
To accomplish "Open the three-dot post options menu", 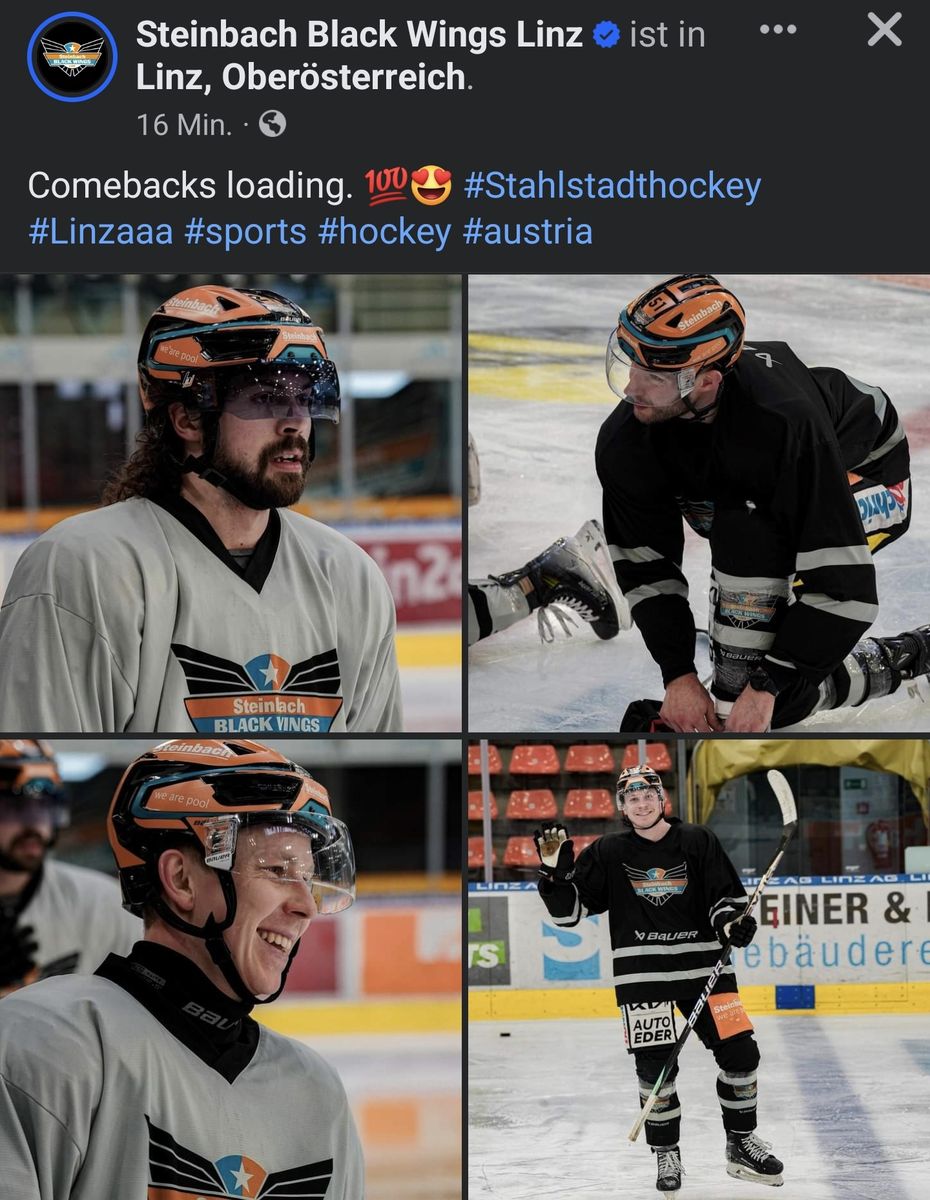I will pyautogui.click(x=778, y=30).
